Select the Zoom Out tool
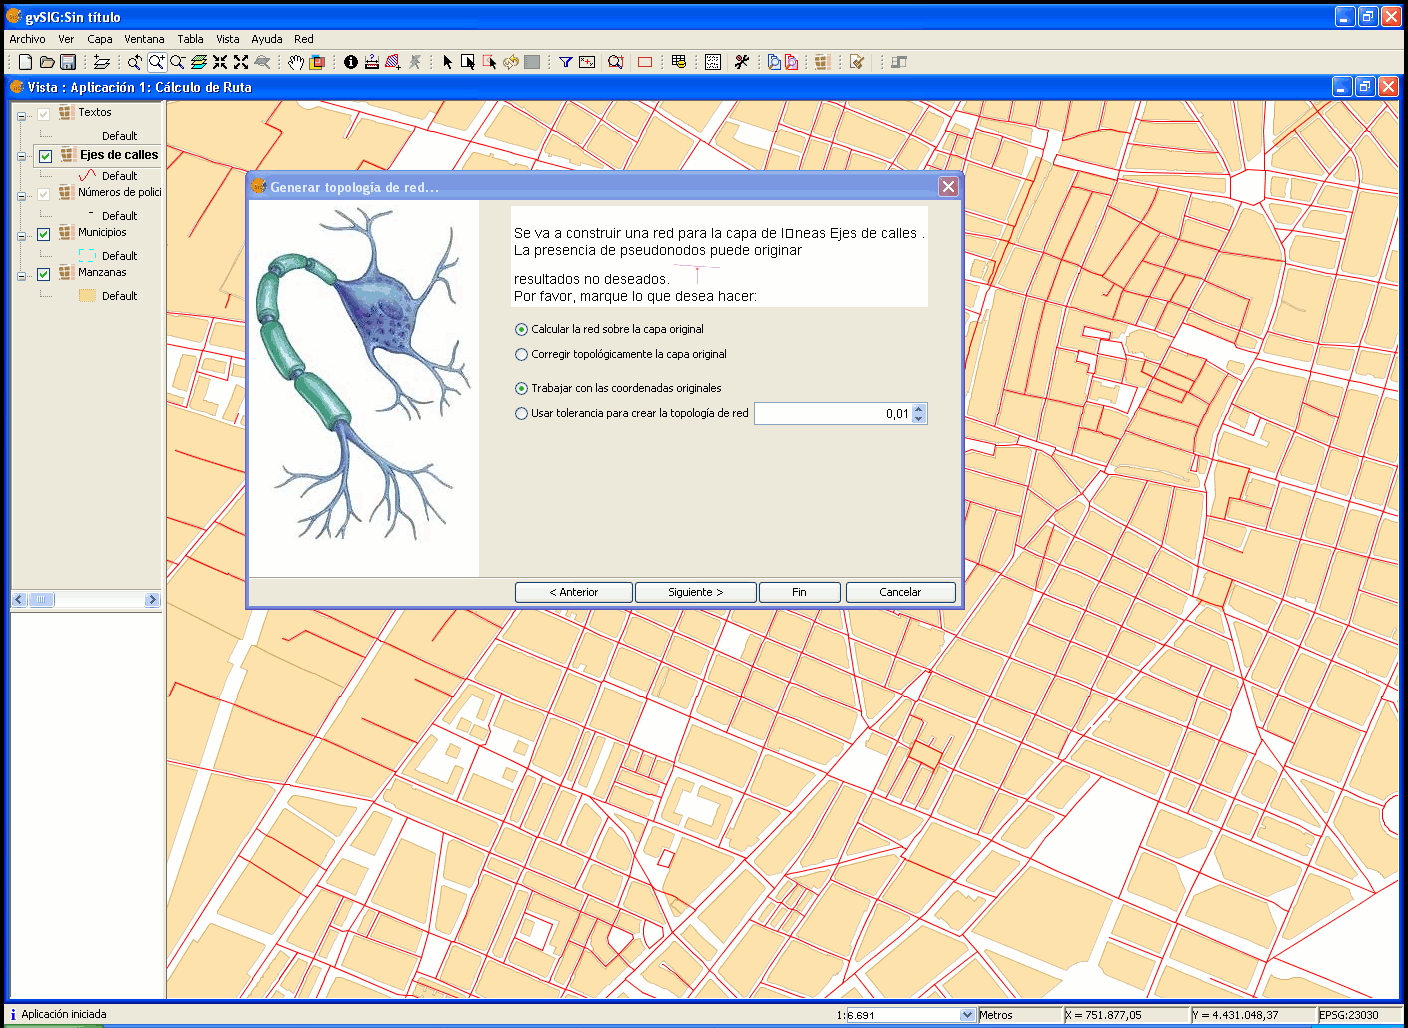The height and width of the screenshot is (1028, 1408). pyautogui.click(x=177, y=62)
